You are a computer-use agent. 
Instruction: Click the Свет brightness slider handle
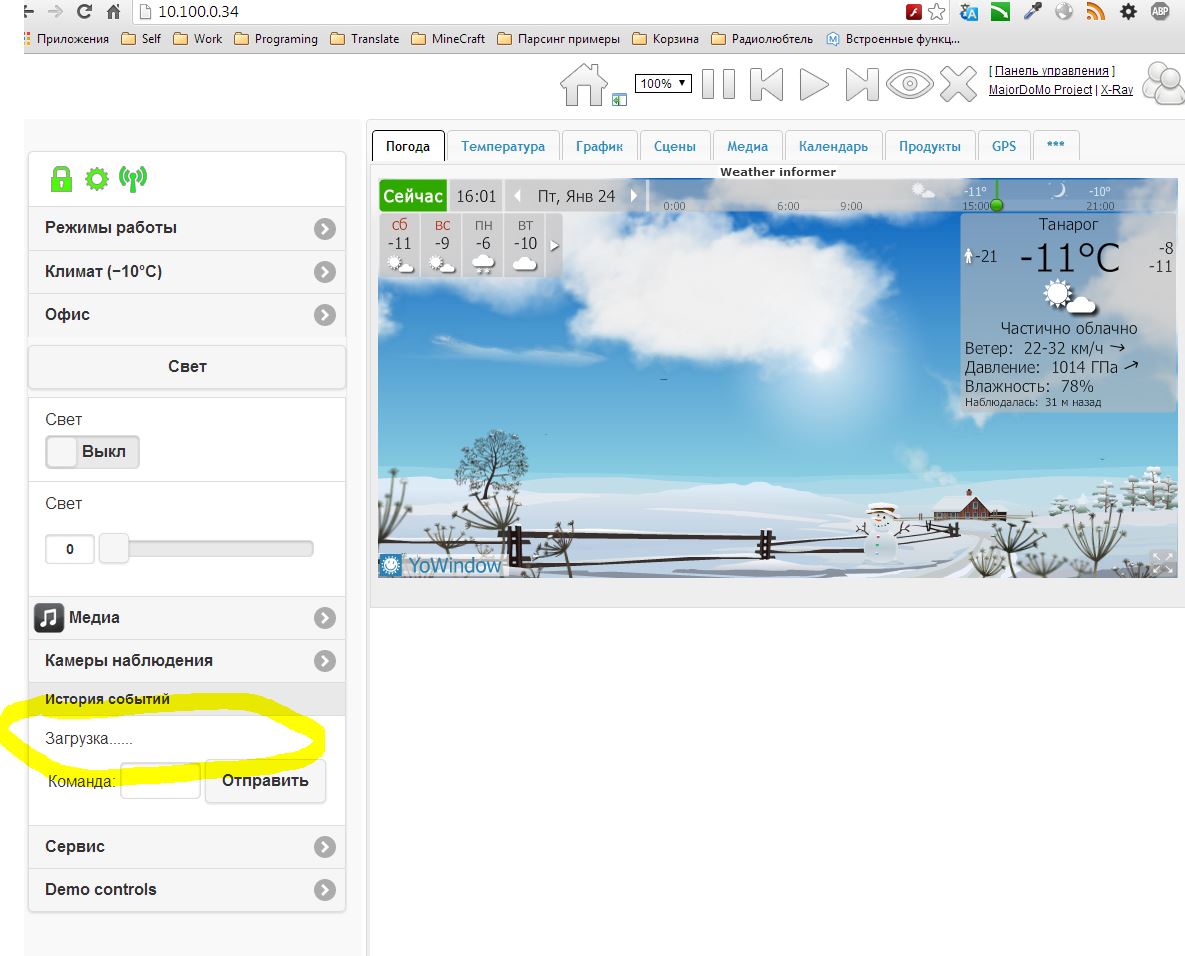tap(114, 549)
